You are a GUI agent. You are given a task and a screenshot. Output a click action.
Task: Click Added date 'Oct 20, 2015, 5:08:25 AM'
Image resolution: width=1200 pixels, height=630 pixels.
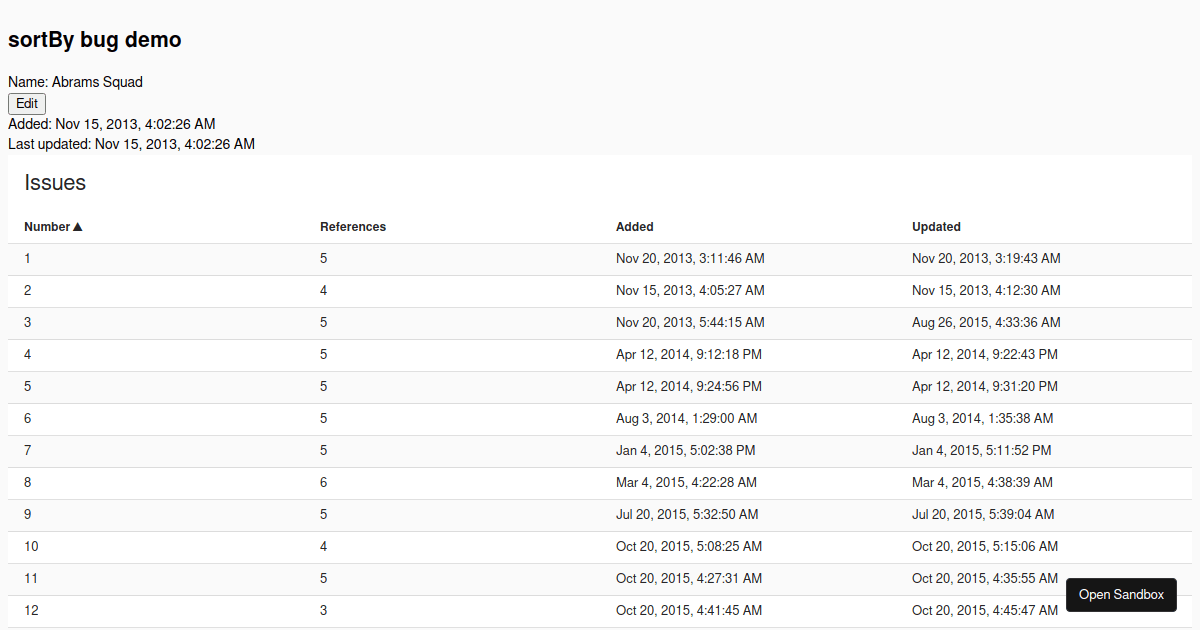coord(689,547)
